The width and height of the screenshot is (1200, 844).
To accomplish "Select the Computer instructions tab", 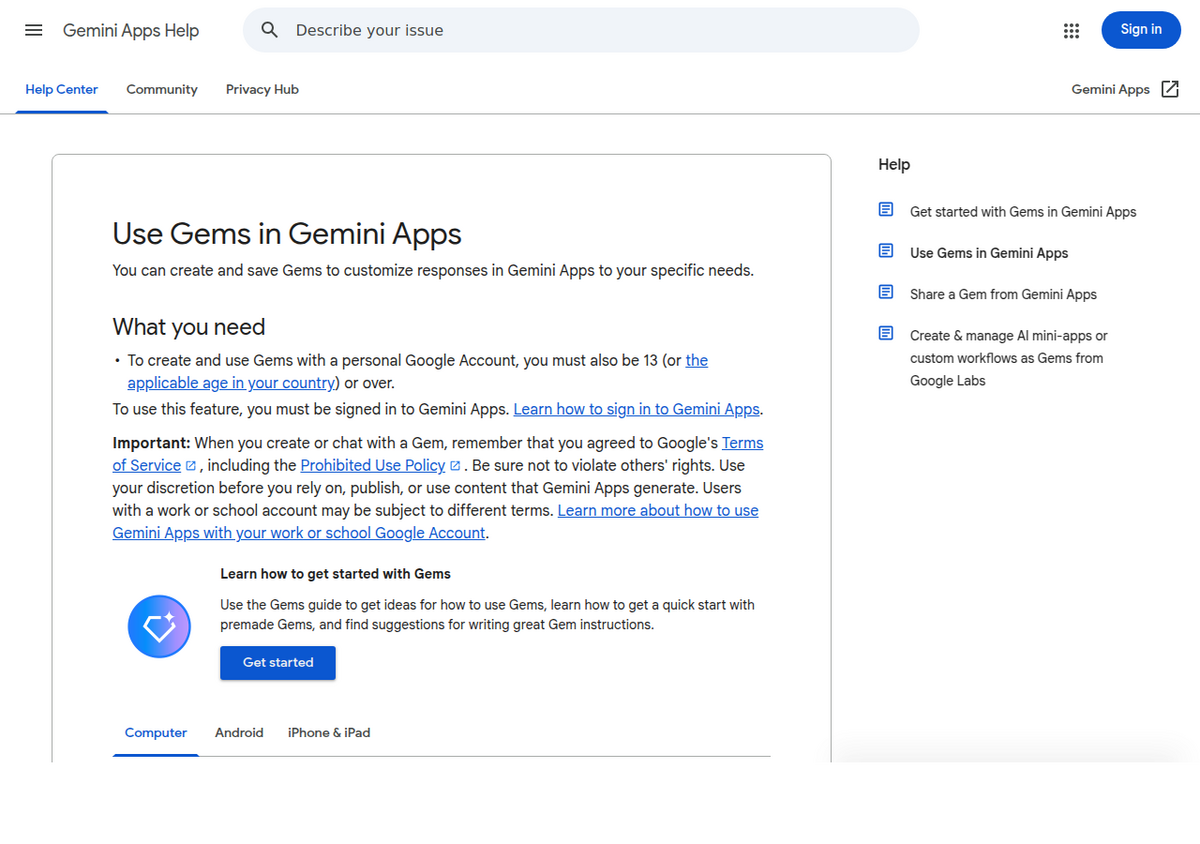I will coord(156,733).
